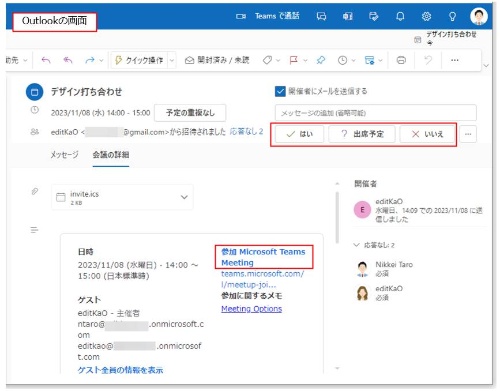
Task: Open the 参加 Microsoft Teams Meeting link
Action: [263, 257]
